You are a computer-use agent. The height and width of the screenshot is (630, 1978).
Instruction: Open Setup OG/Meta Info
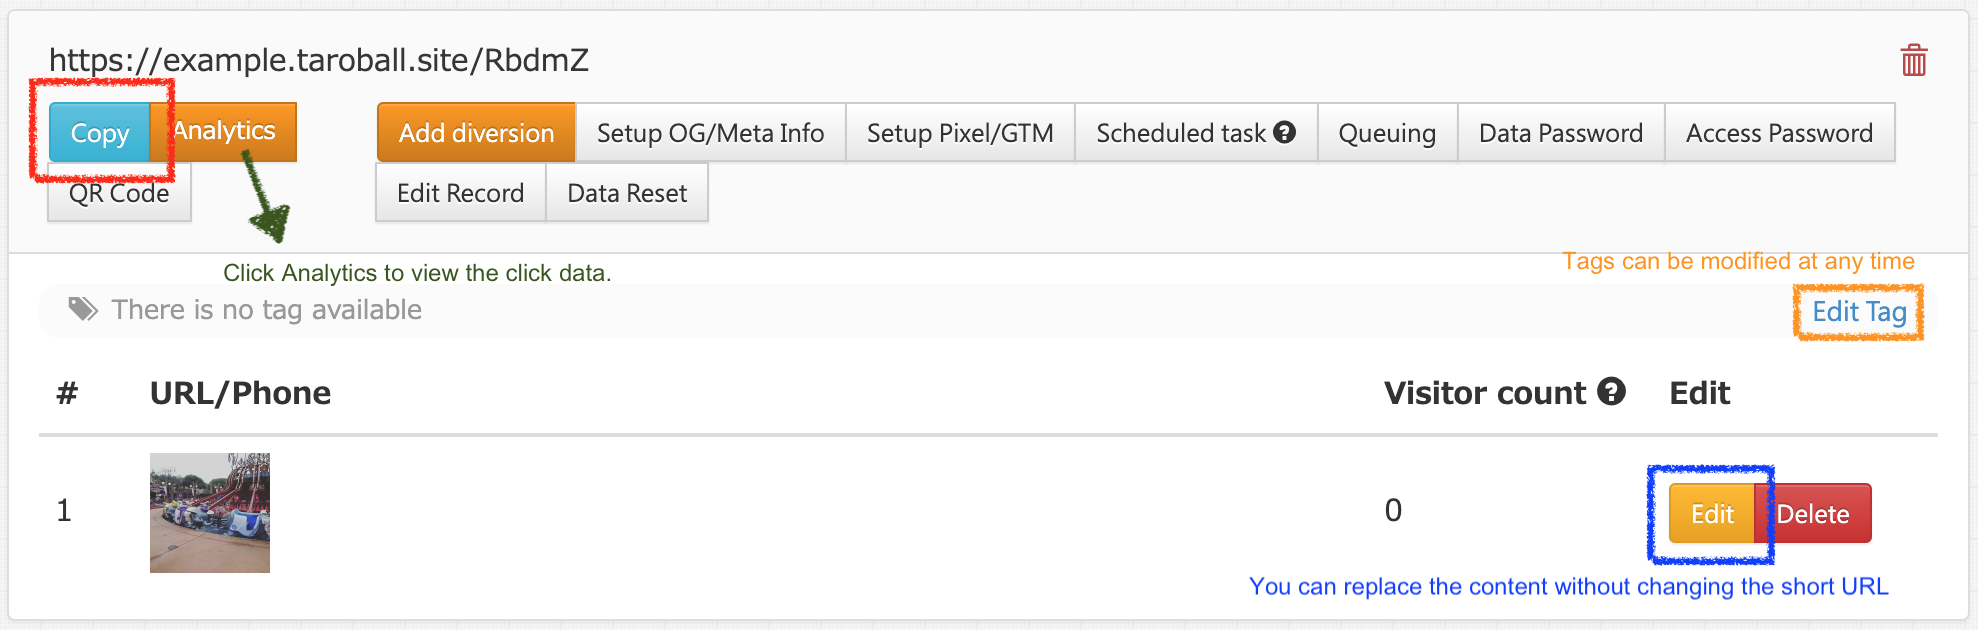click(x=710, y=133)
